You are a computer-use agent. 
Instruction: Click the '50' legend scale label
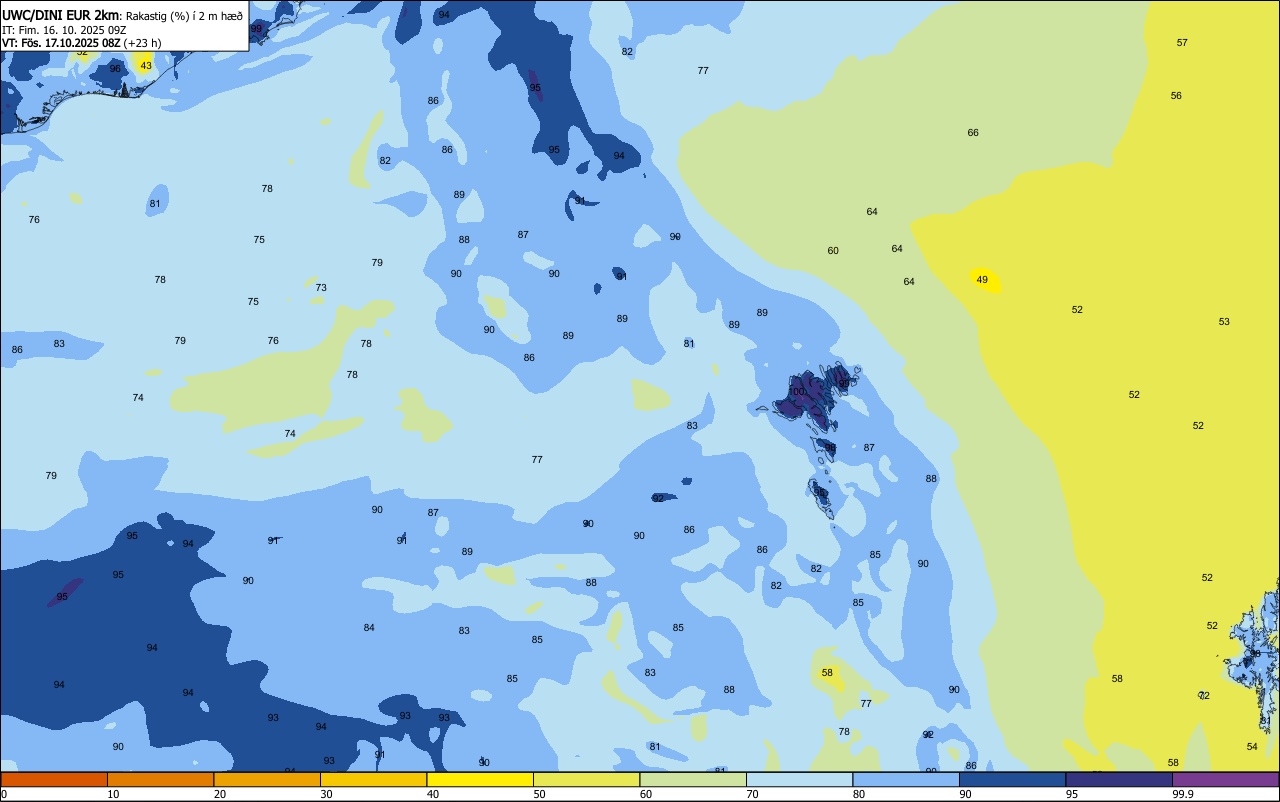tap(539, 794)
